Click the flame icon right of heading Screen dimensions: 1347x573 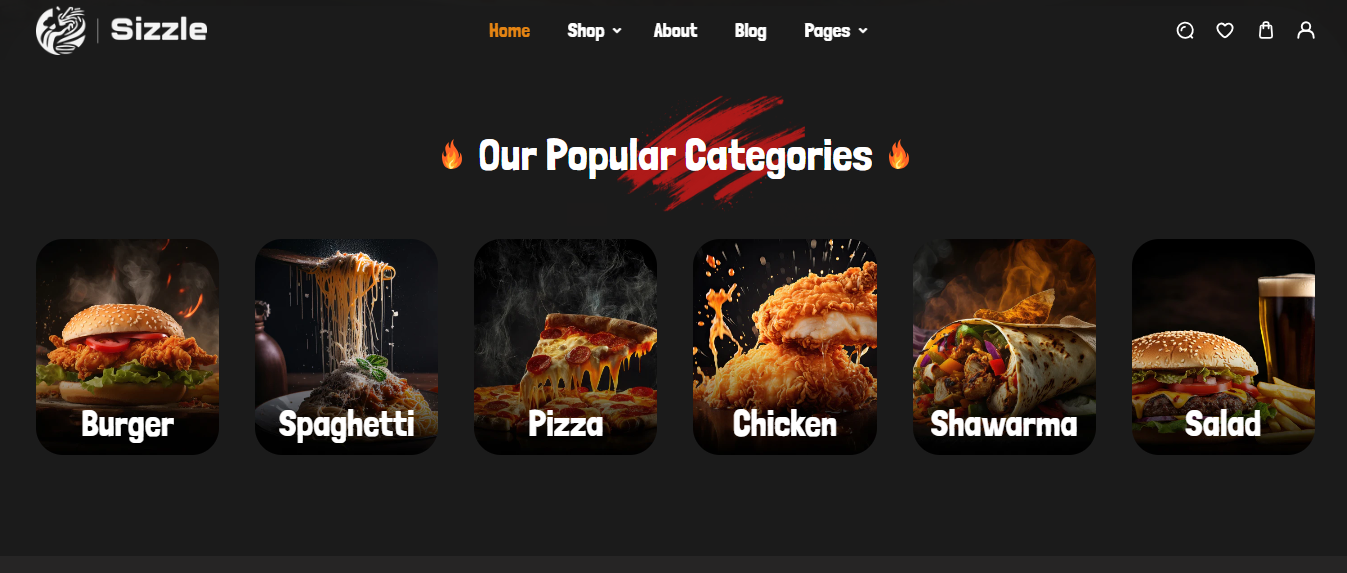coord(899,155)
